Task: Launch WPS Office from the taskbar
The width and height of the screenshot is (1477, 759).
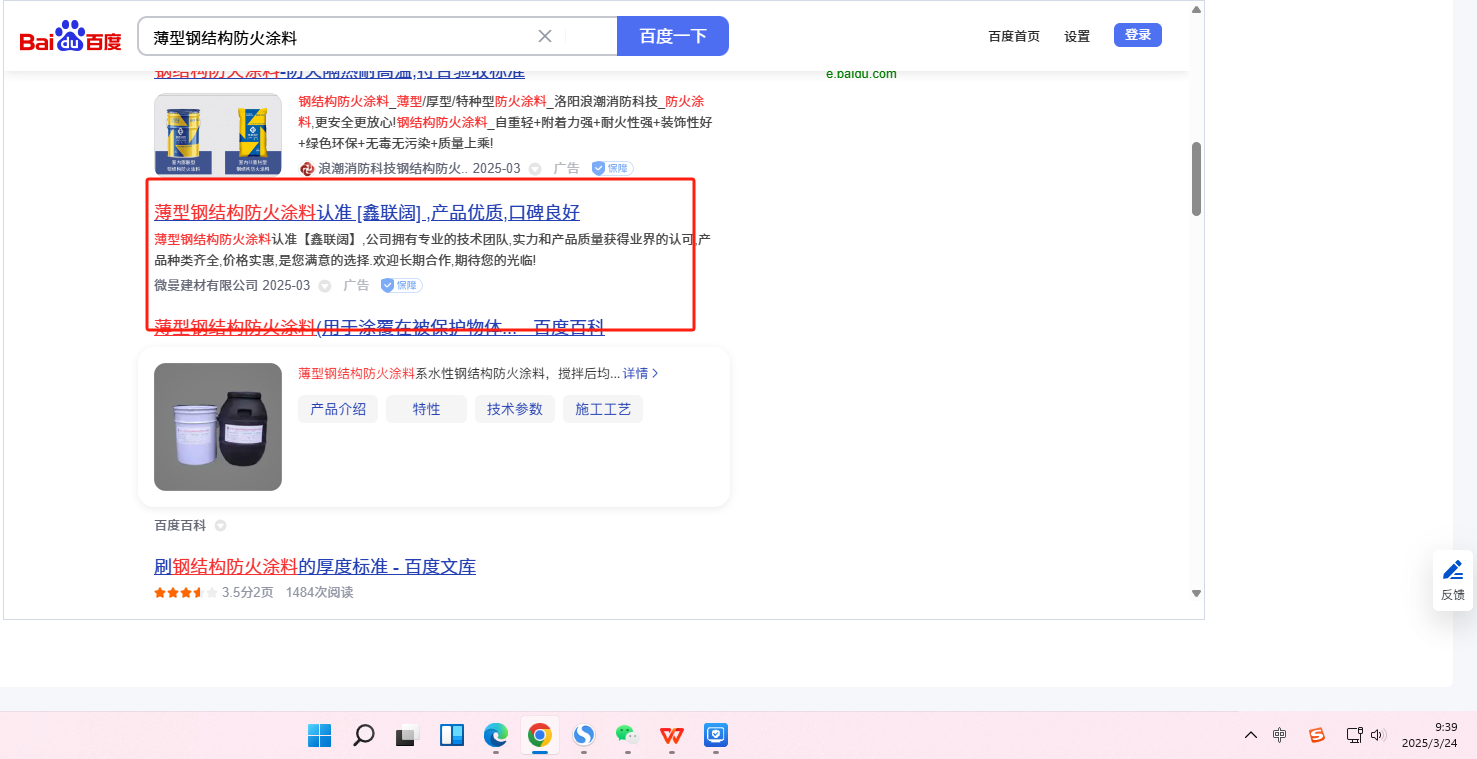Action: pos(671,736)
